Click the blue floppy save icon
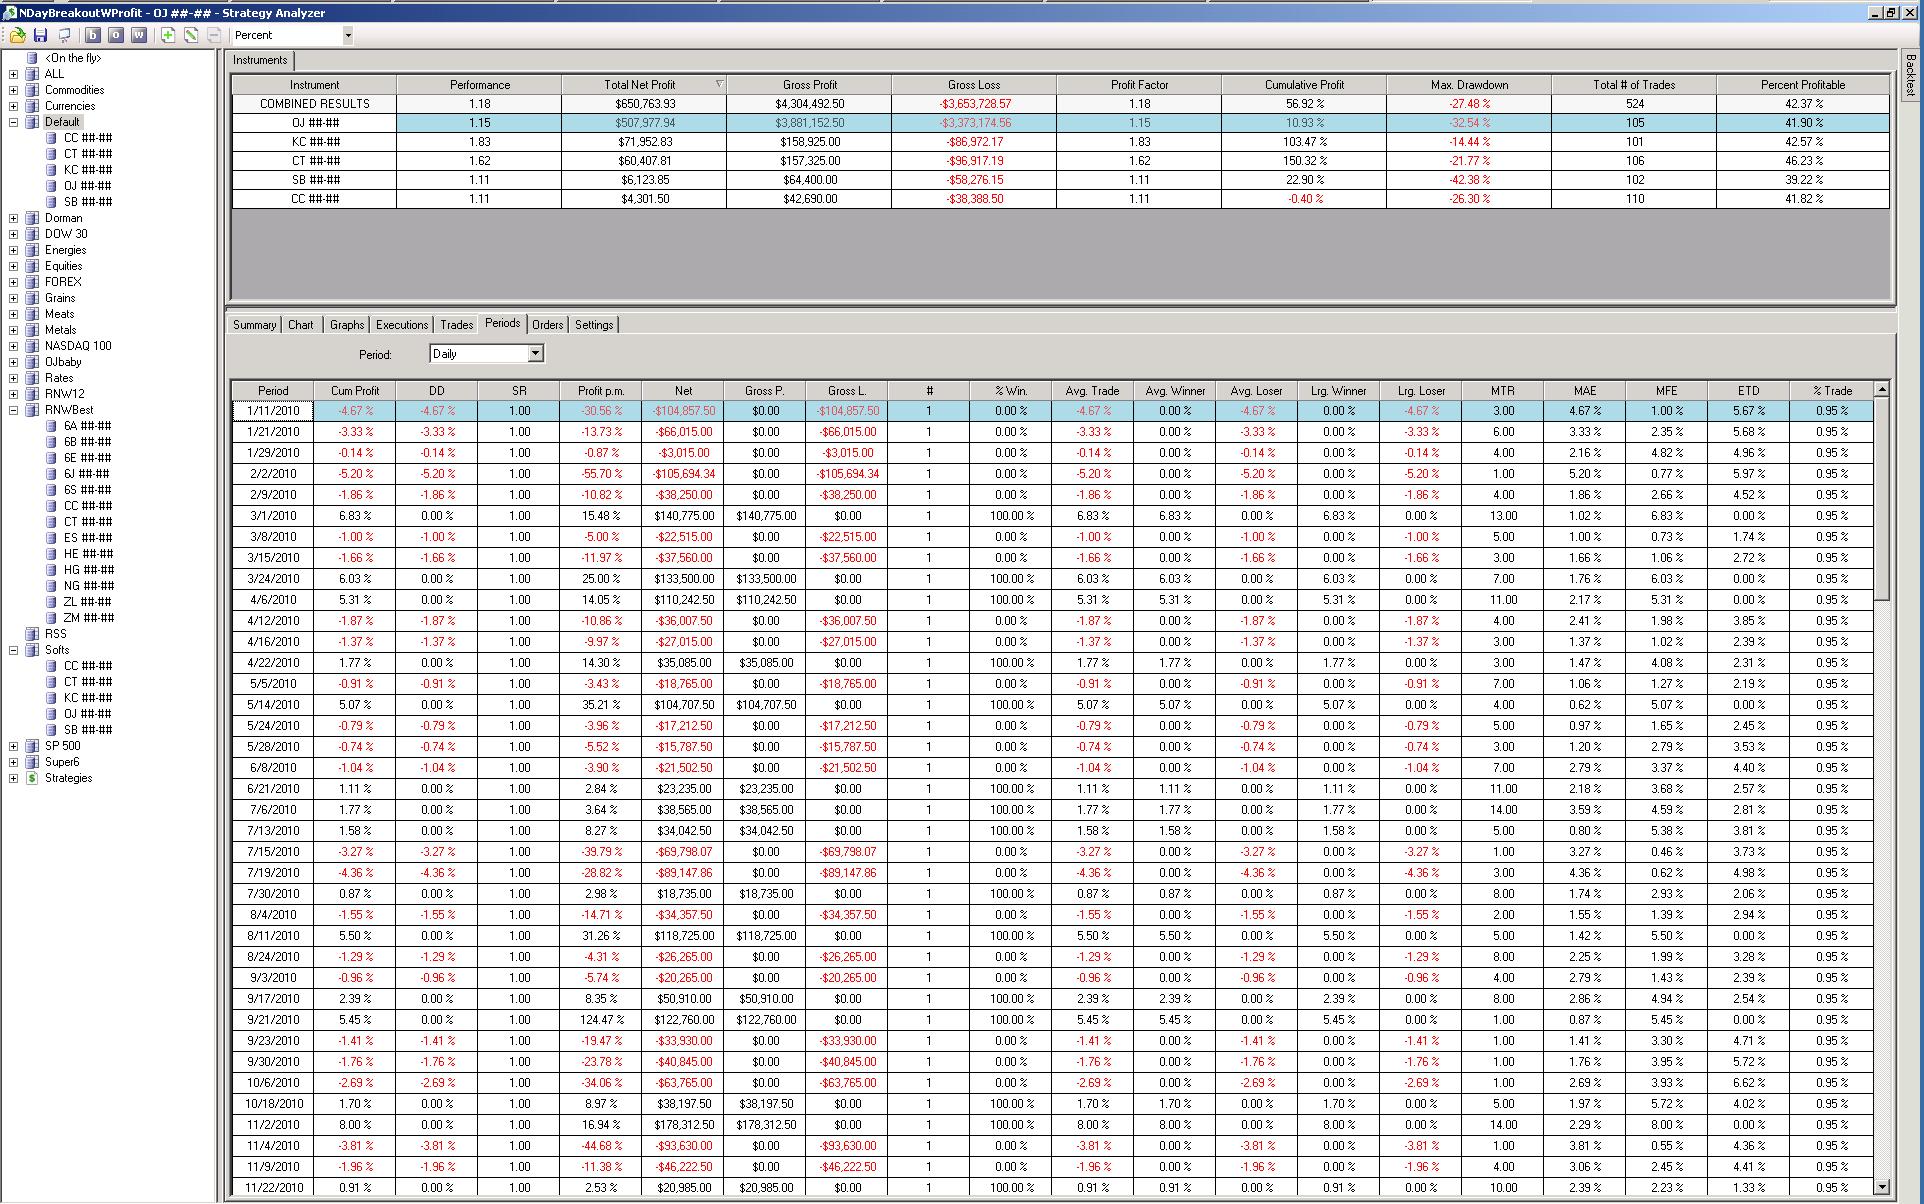Viewport: 1924px width, 1204px height. (41, 35)
